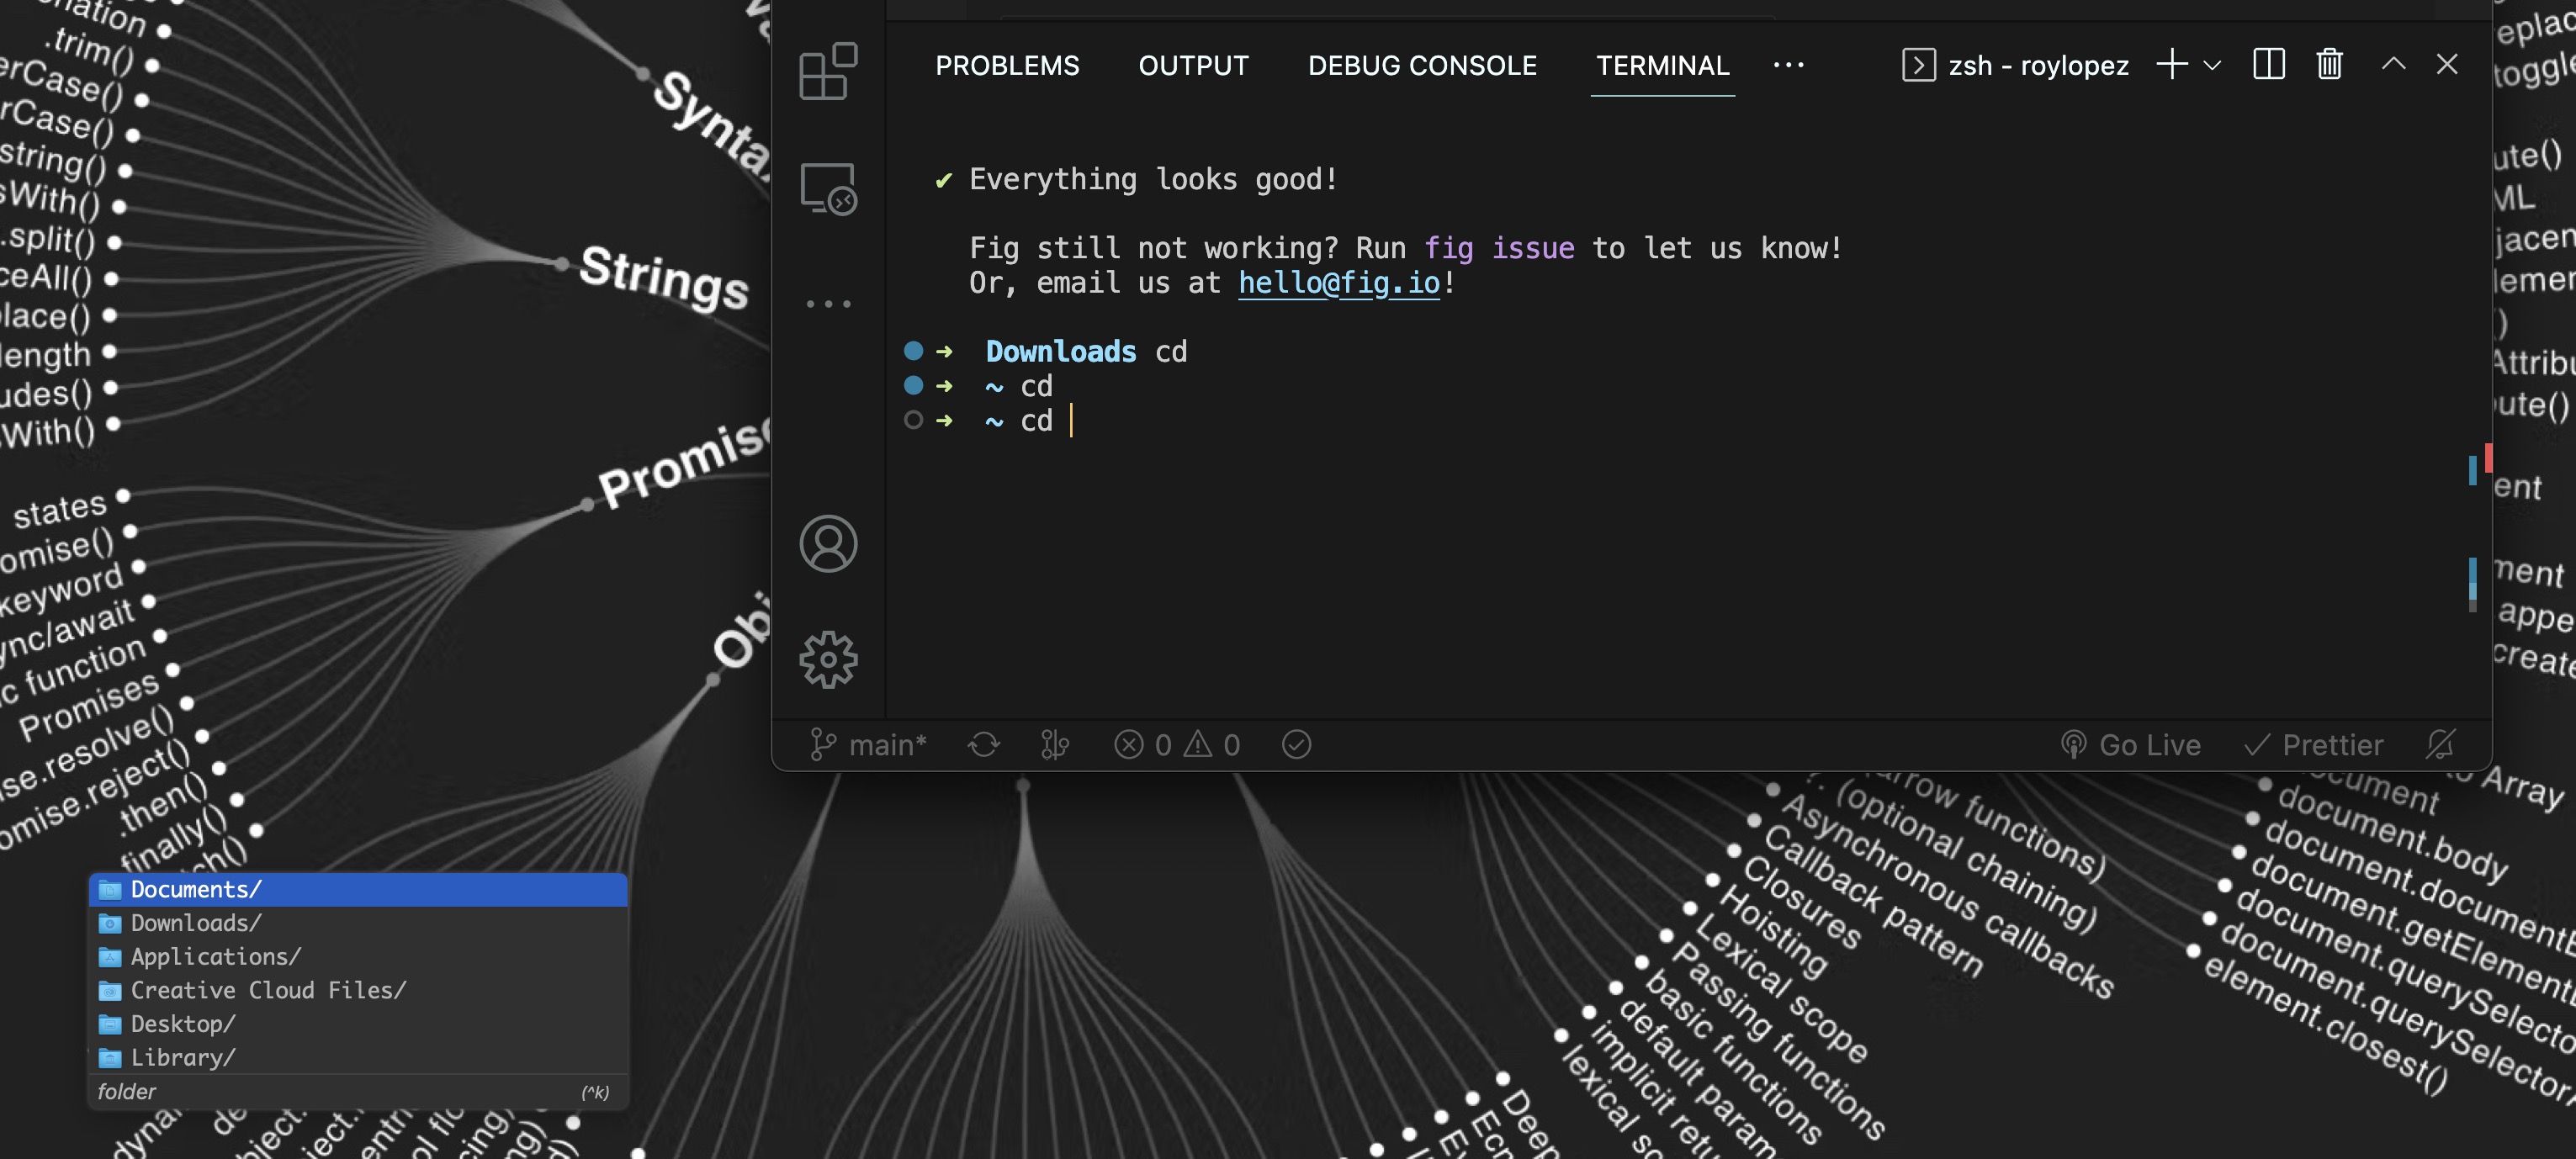
Task: Click the Split Terminal icon
Action: point(2268,65)
